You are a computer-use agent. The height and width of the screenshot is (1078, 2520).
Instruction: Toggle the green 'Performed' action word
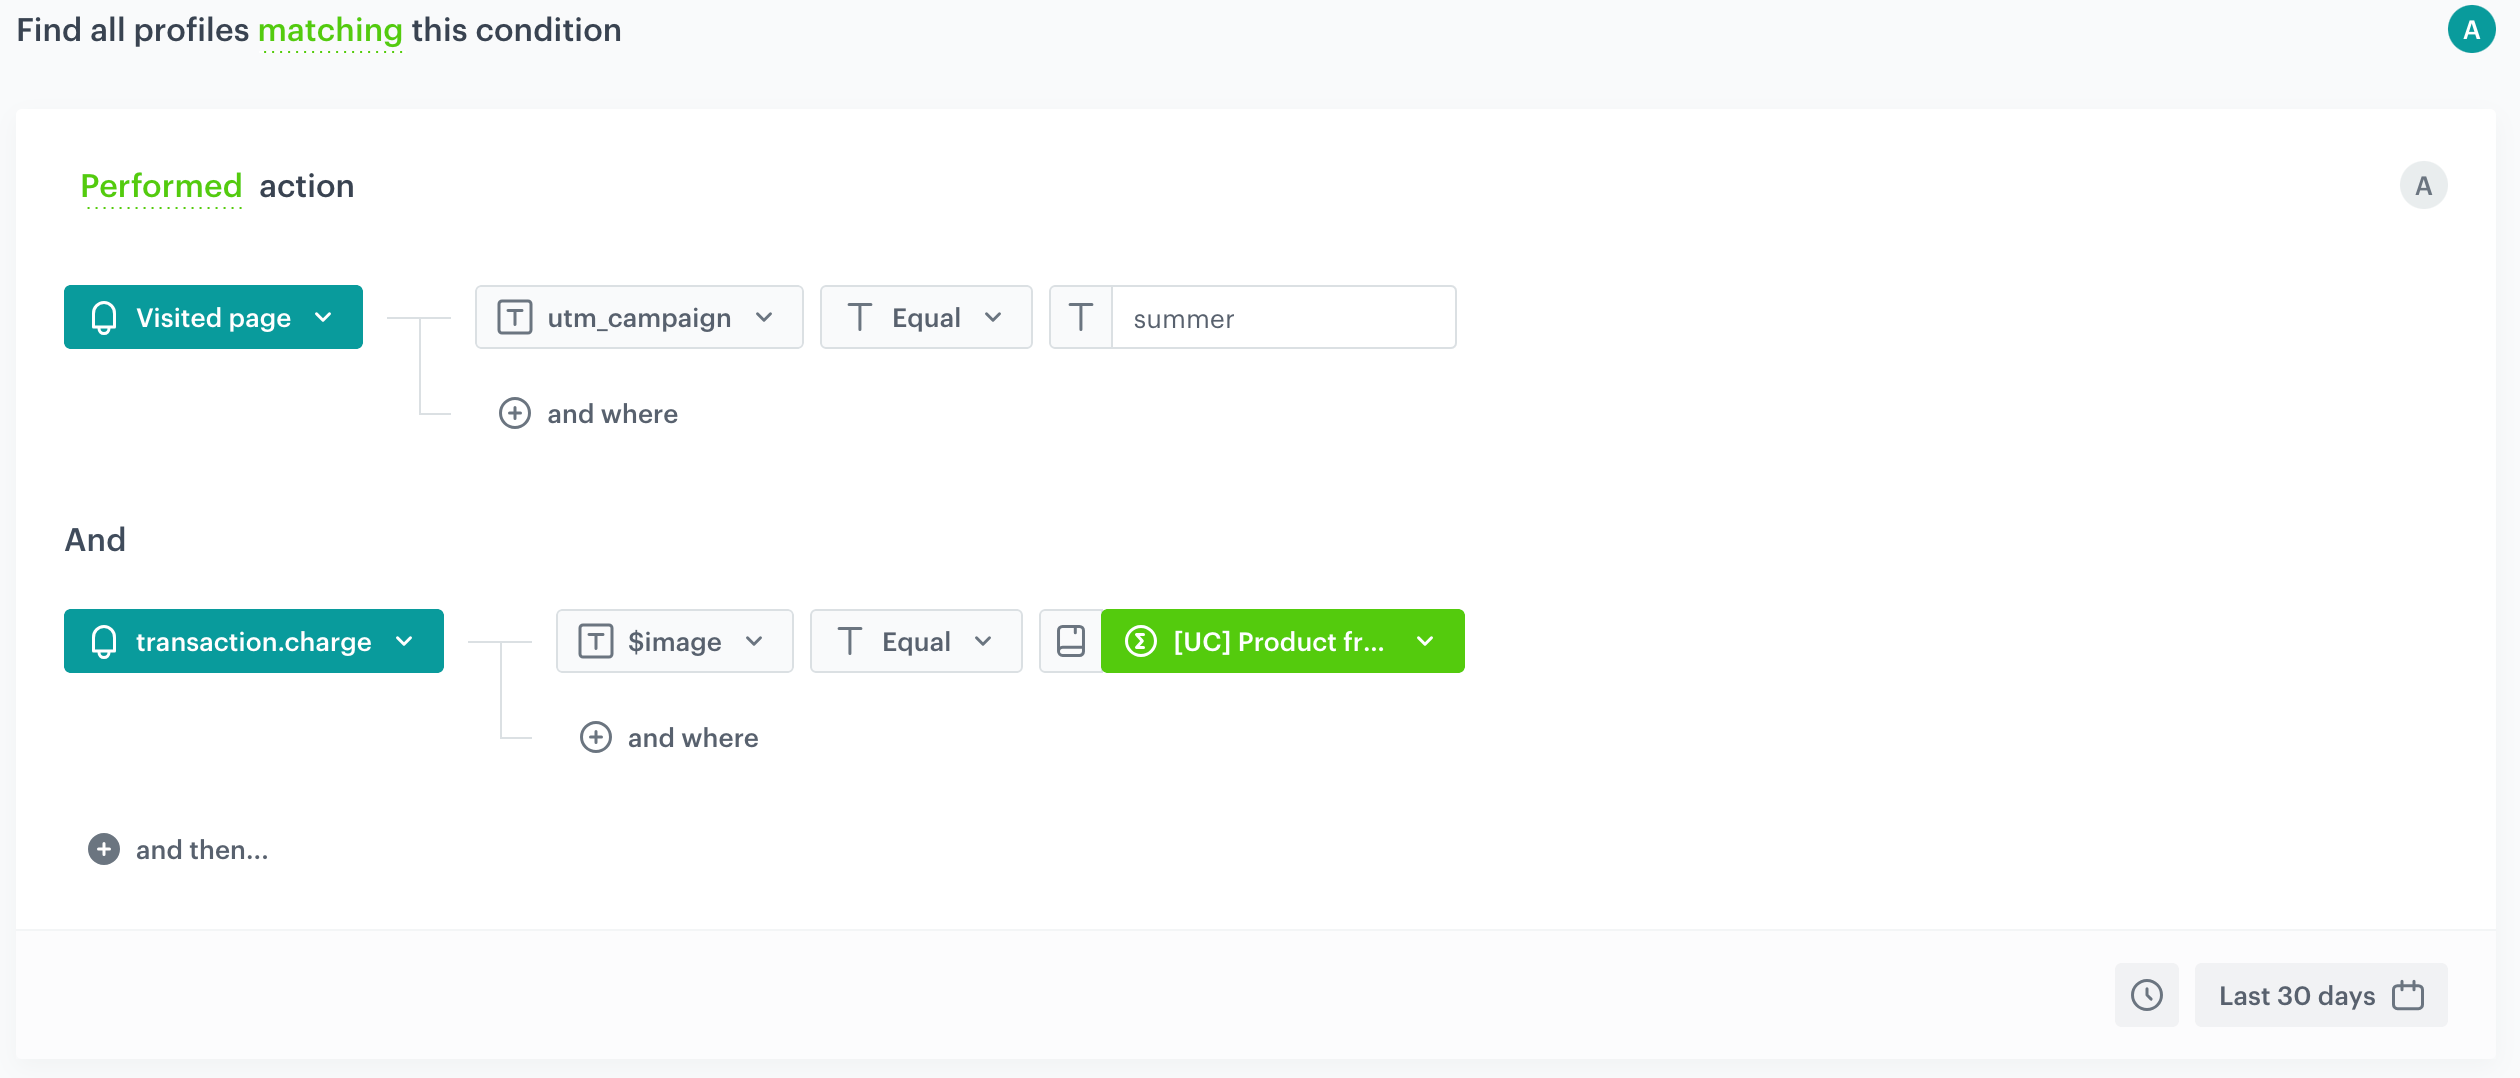coord(161,186)
